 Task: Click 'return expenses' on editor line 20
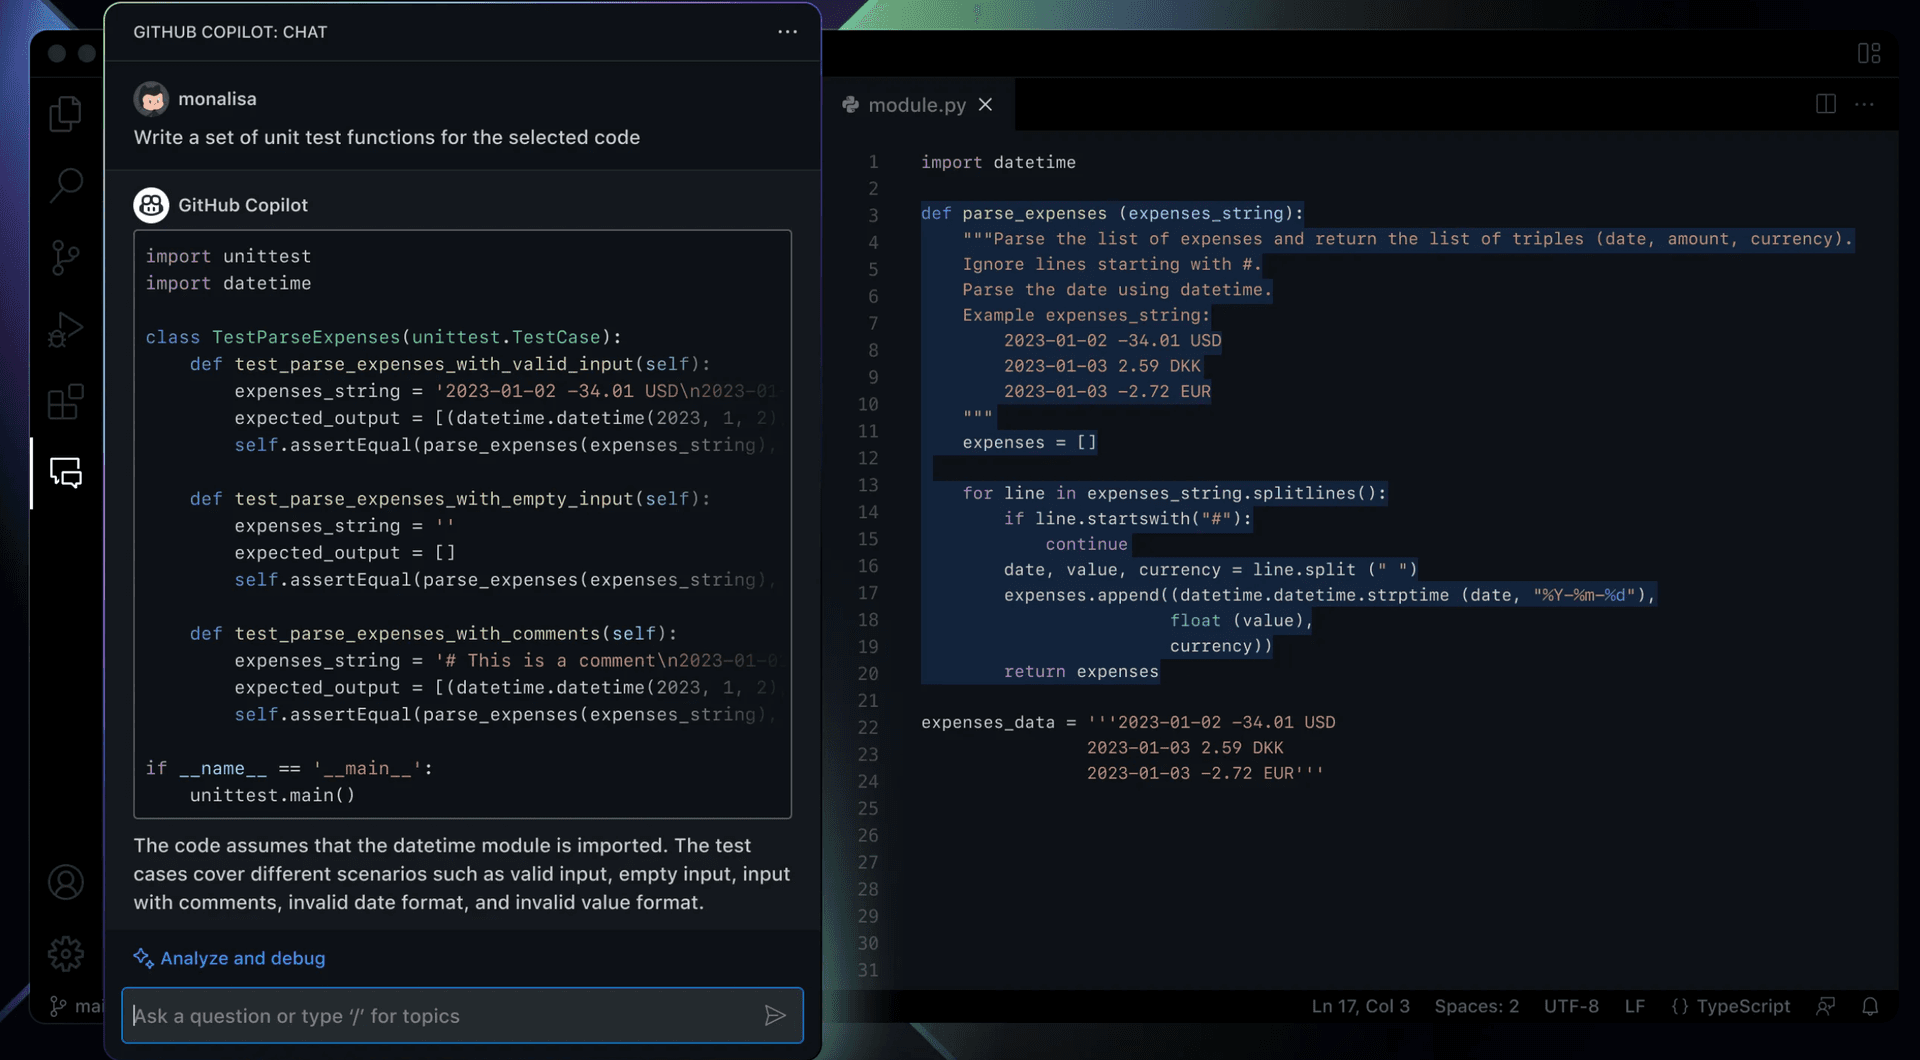[1081, 672]
